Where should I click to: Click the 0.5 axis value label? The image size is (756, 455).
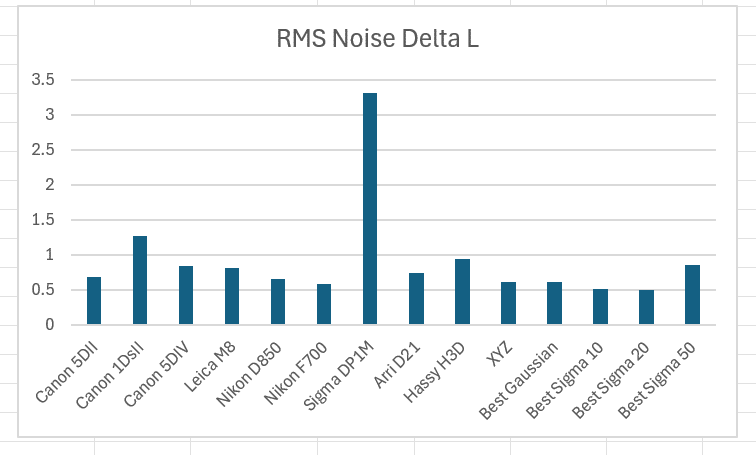click(x=43, y=290)
